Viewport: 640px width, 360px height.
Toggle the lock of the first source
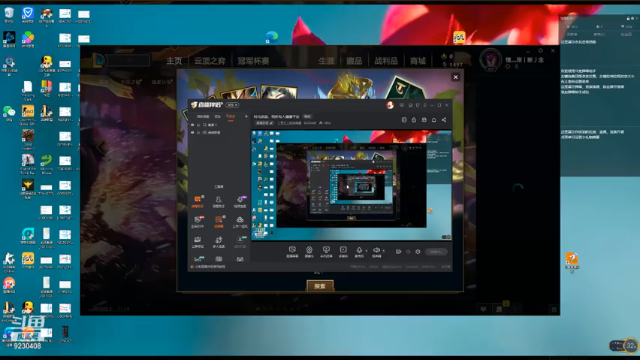point(199,125)
